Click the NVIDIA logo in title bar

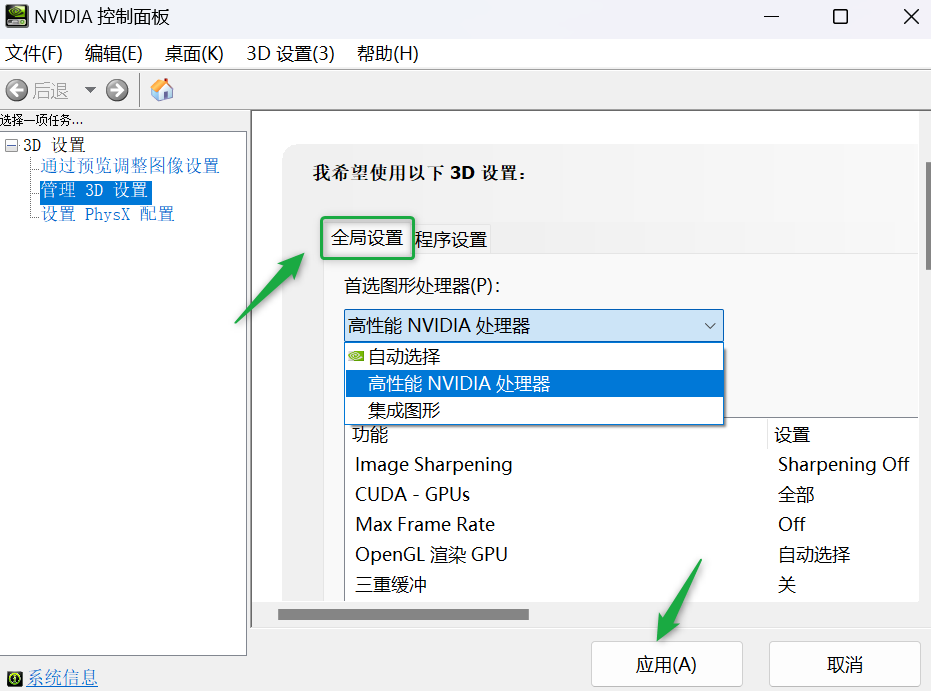pyautogui.click(x=16, y=17)
